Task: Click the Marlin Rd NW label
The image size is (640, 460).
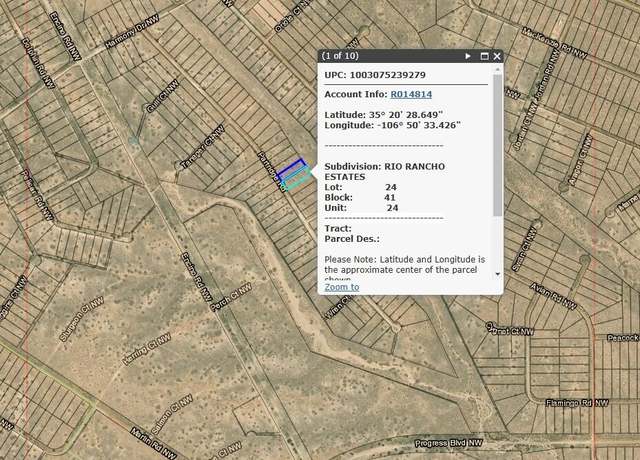Action: pyautogui.click(x=154, y=444)
